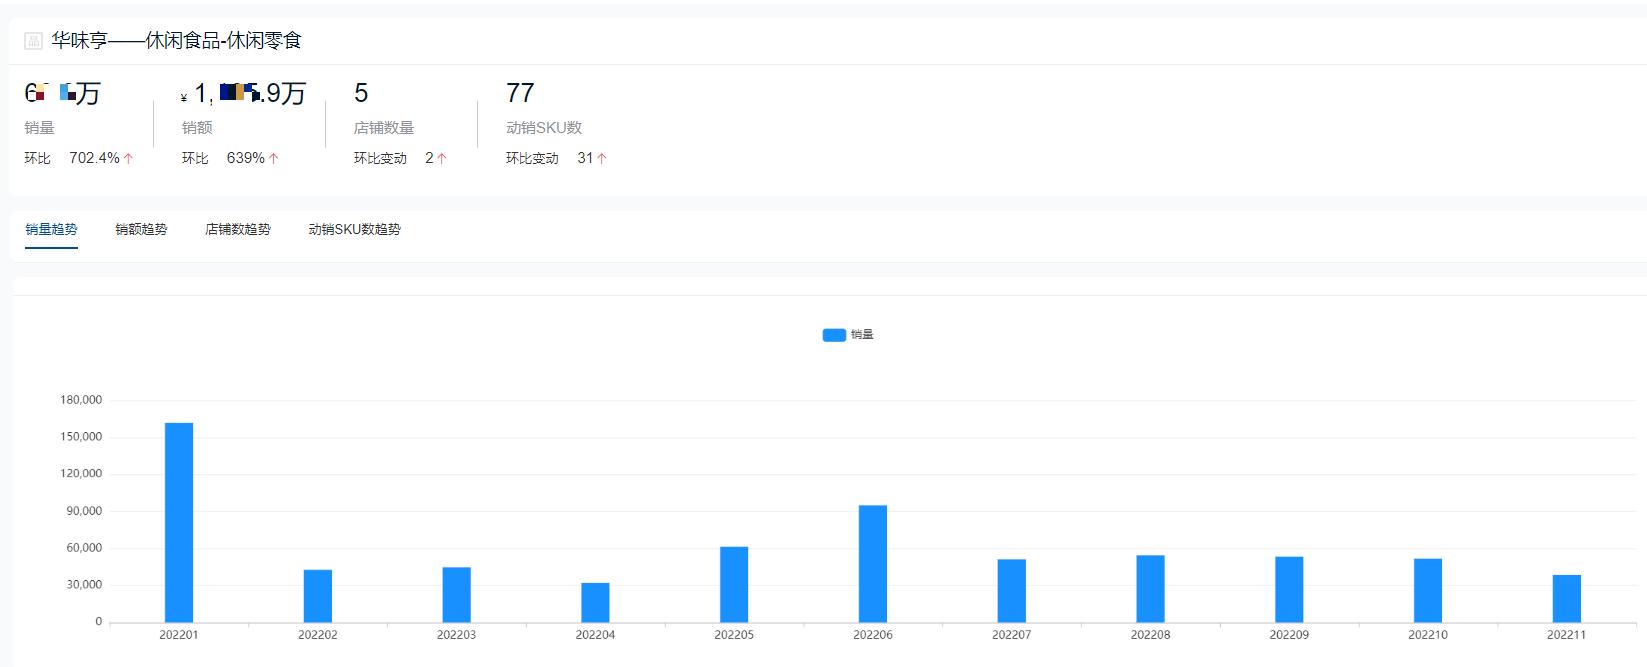
Task: Click the 202206 sales bar
Action: pyautogui.click(x=873, y=564)
